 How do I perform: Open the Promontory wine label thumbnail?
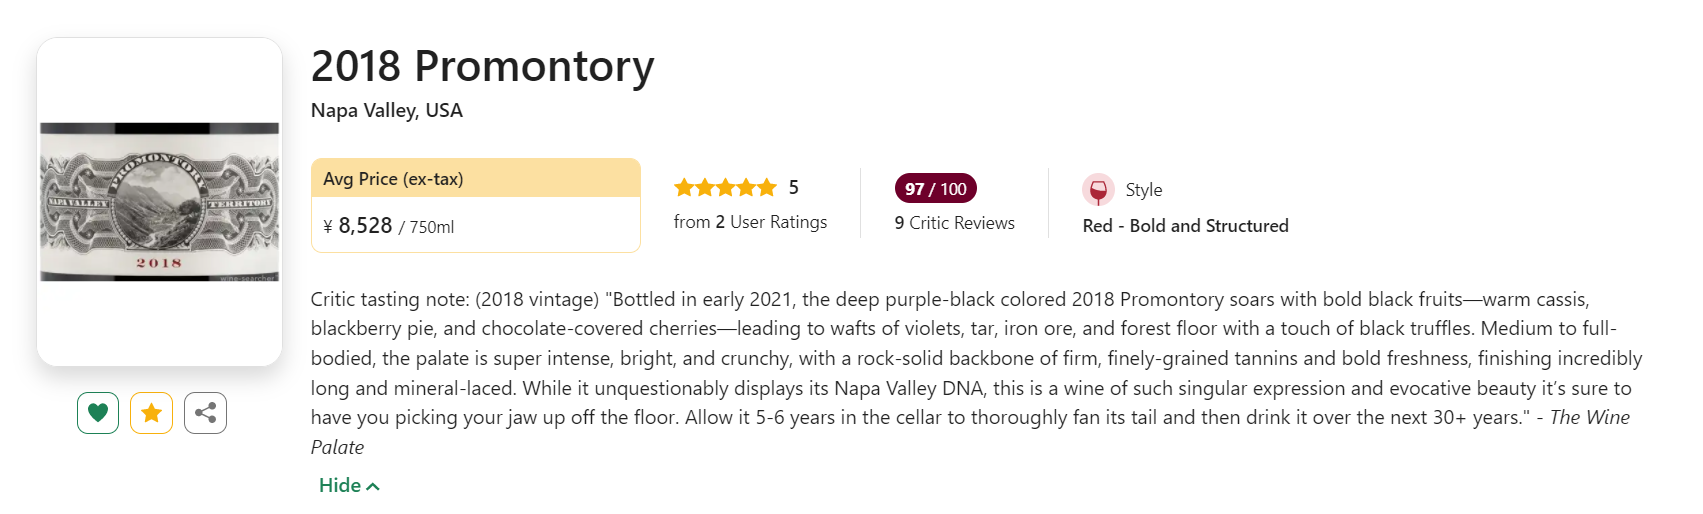[x=159, y=202]
